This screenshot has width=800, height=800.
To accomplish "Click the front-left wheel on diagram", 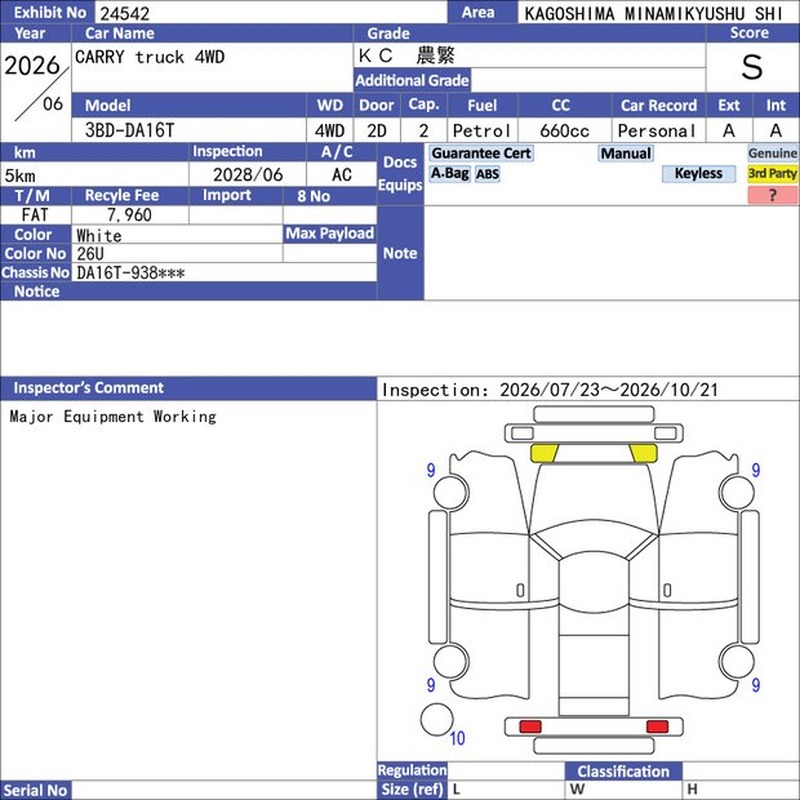I will pyautogui.click(x=451, y=492).
